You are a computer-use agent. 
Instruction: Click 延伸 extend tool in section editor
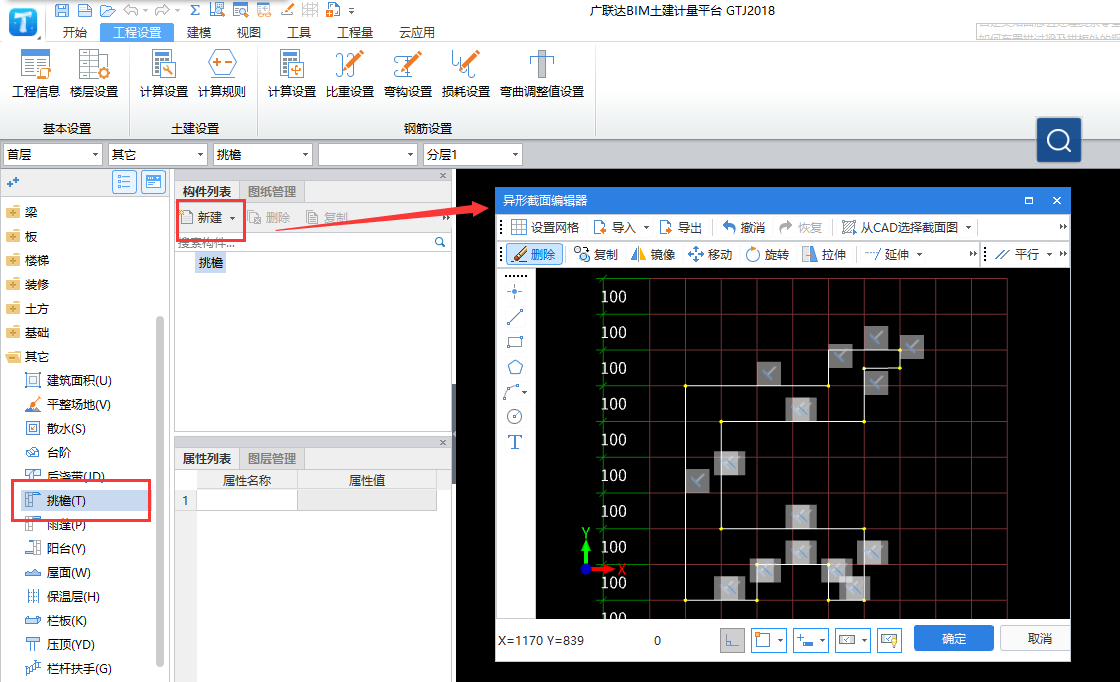pyautogui.click(x=887, y=254)
